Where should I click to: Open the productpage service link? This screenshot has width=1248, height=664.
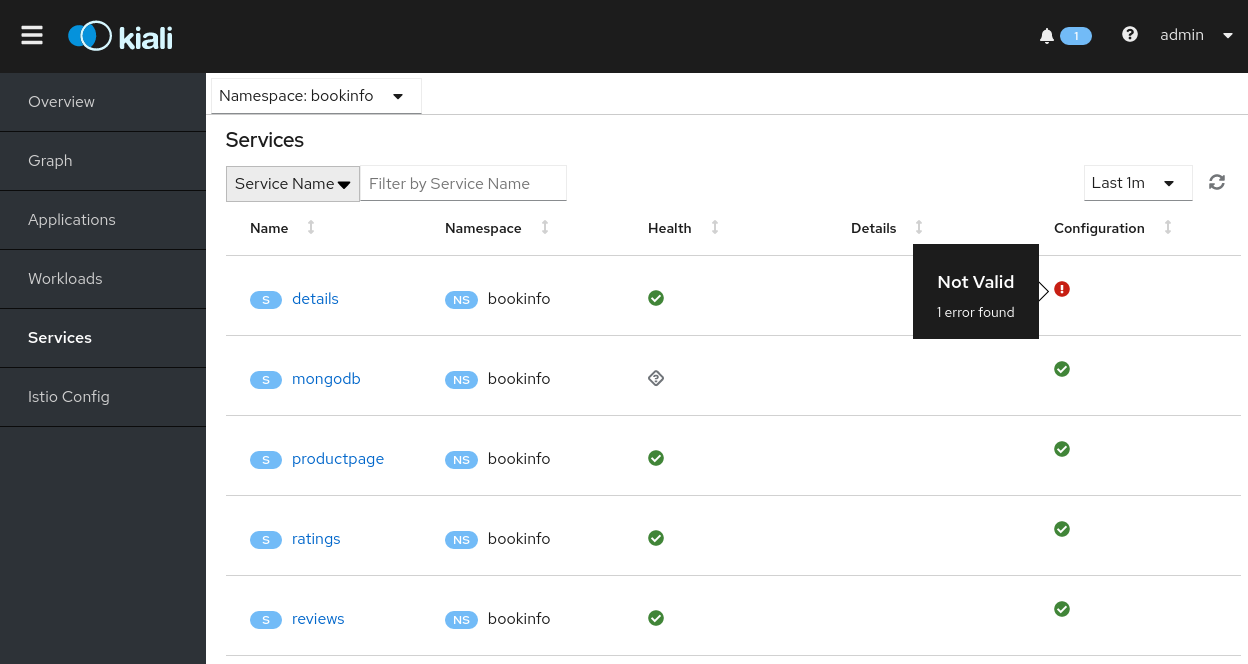338,459
